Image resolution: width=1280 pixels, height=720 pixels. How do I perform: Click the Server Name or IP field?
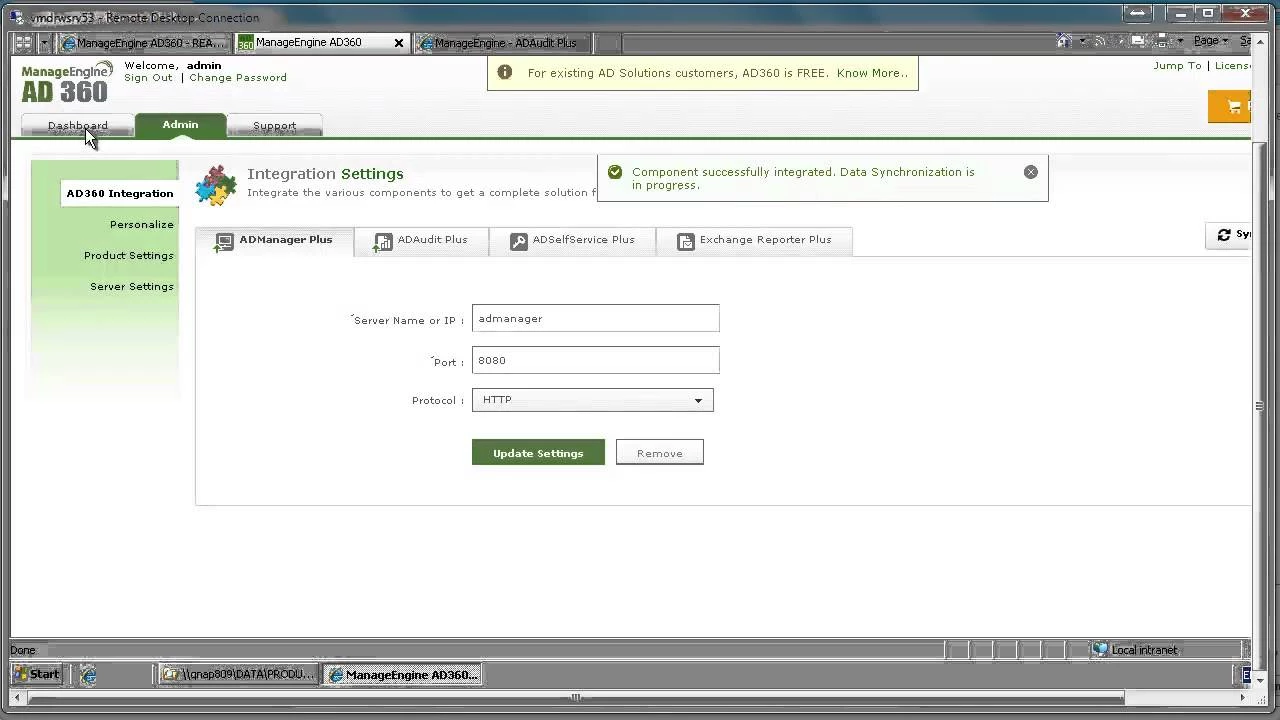pyautogui.click(x=595, y=319)
